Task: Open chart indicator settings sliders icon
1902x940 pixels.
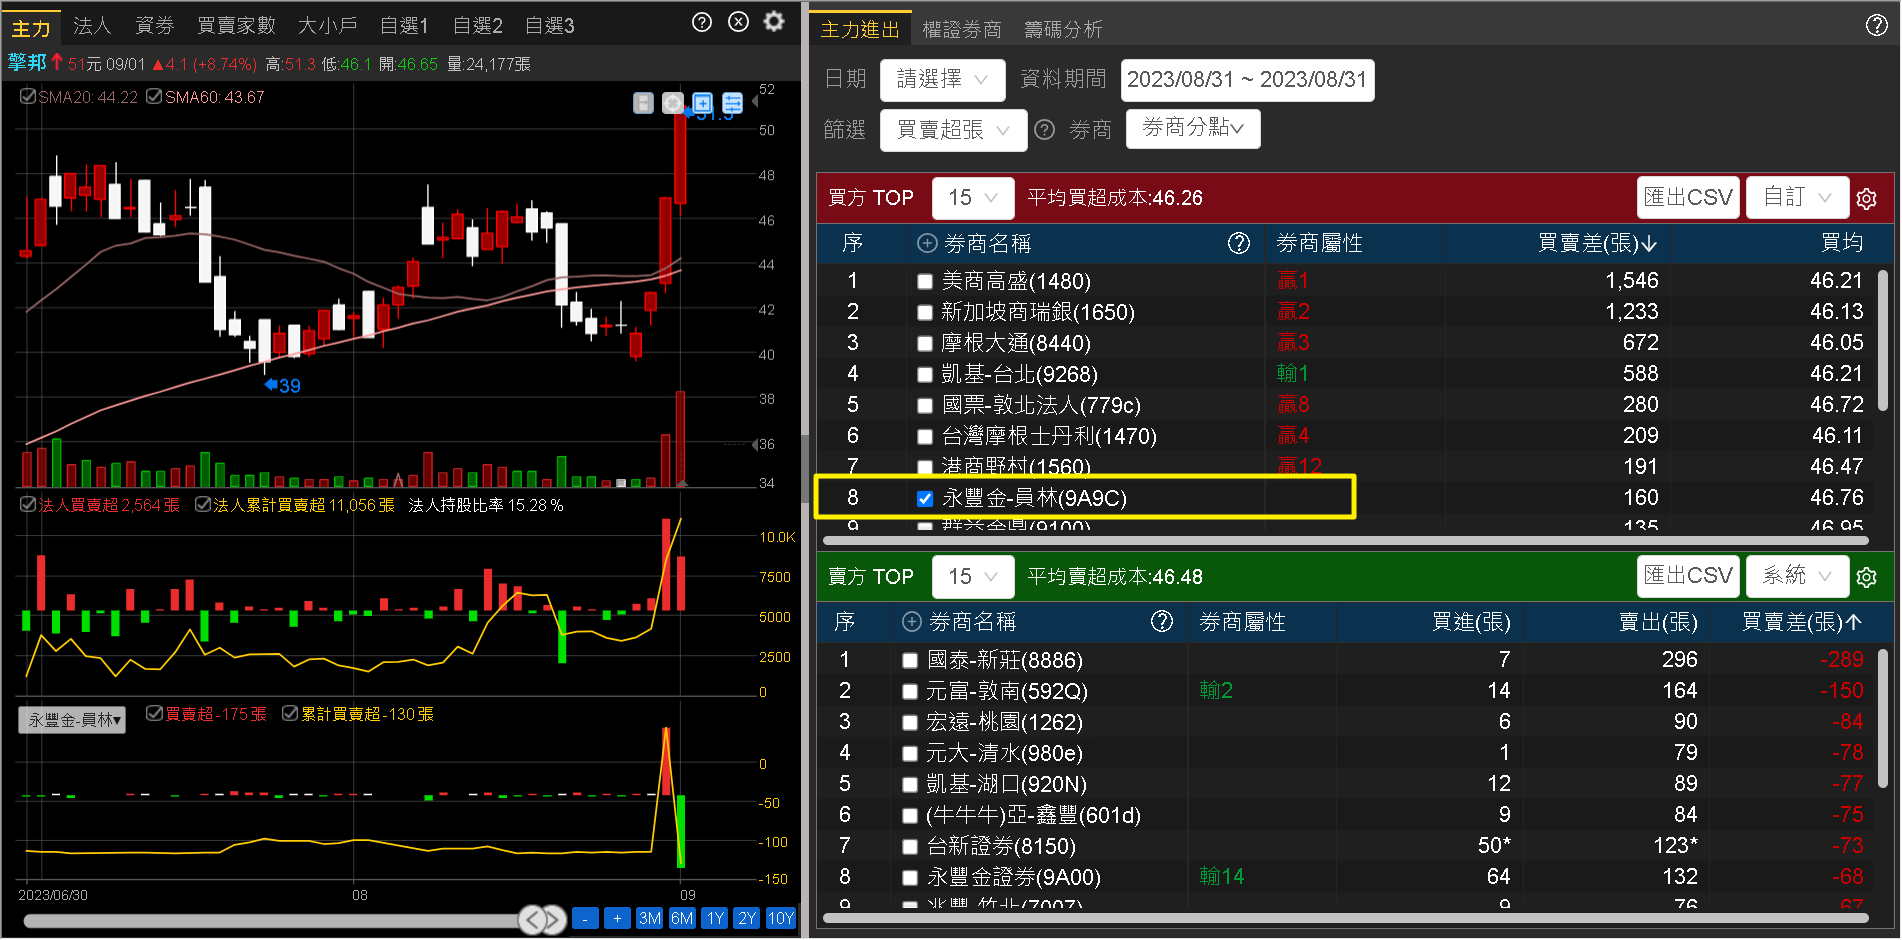Action: pyautogui.click(x=733, y=103)
